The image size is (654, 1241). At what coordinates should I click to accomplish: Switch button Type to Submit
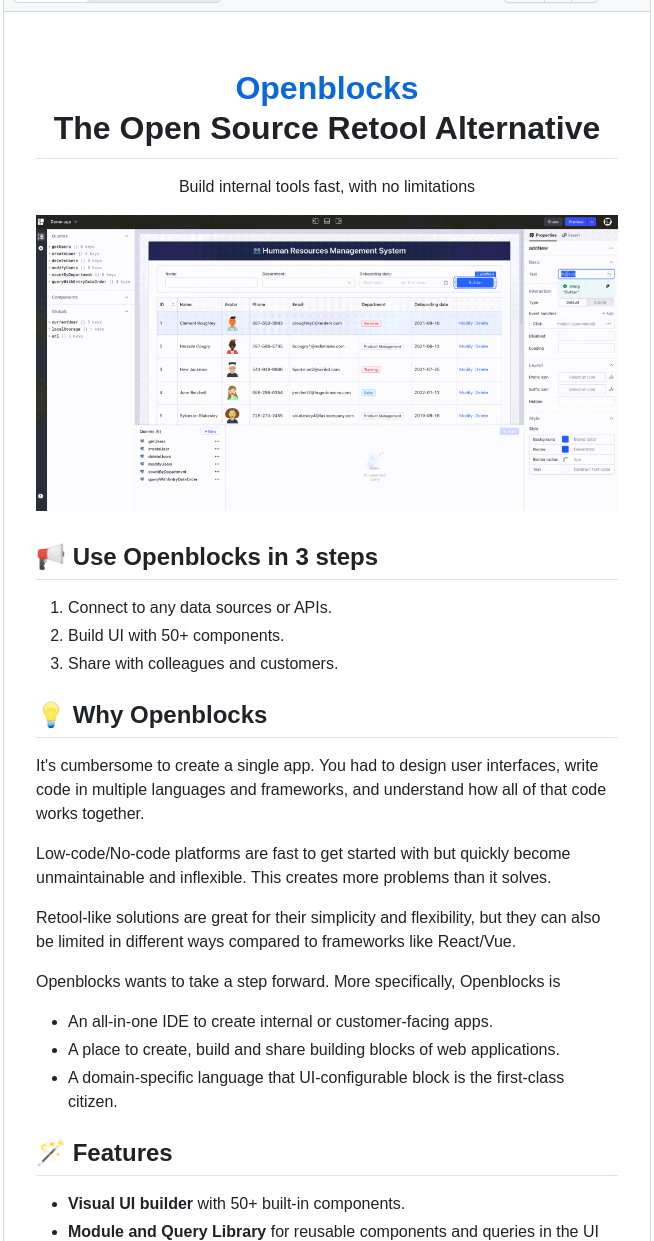600,302
